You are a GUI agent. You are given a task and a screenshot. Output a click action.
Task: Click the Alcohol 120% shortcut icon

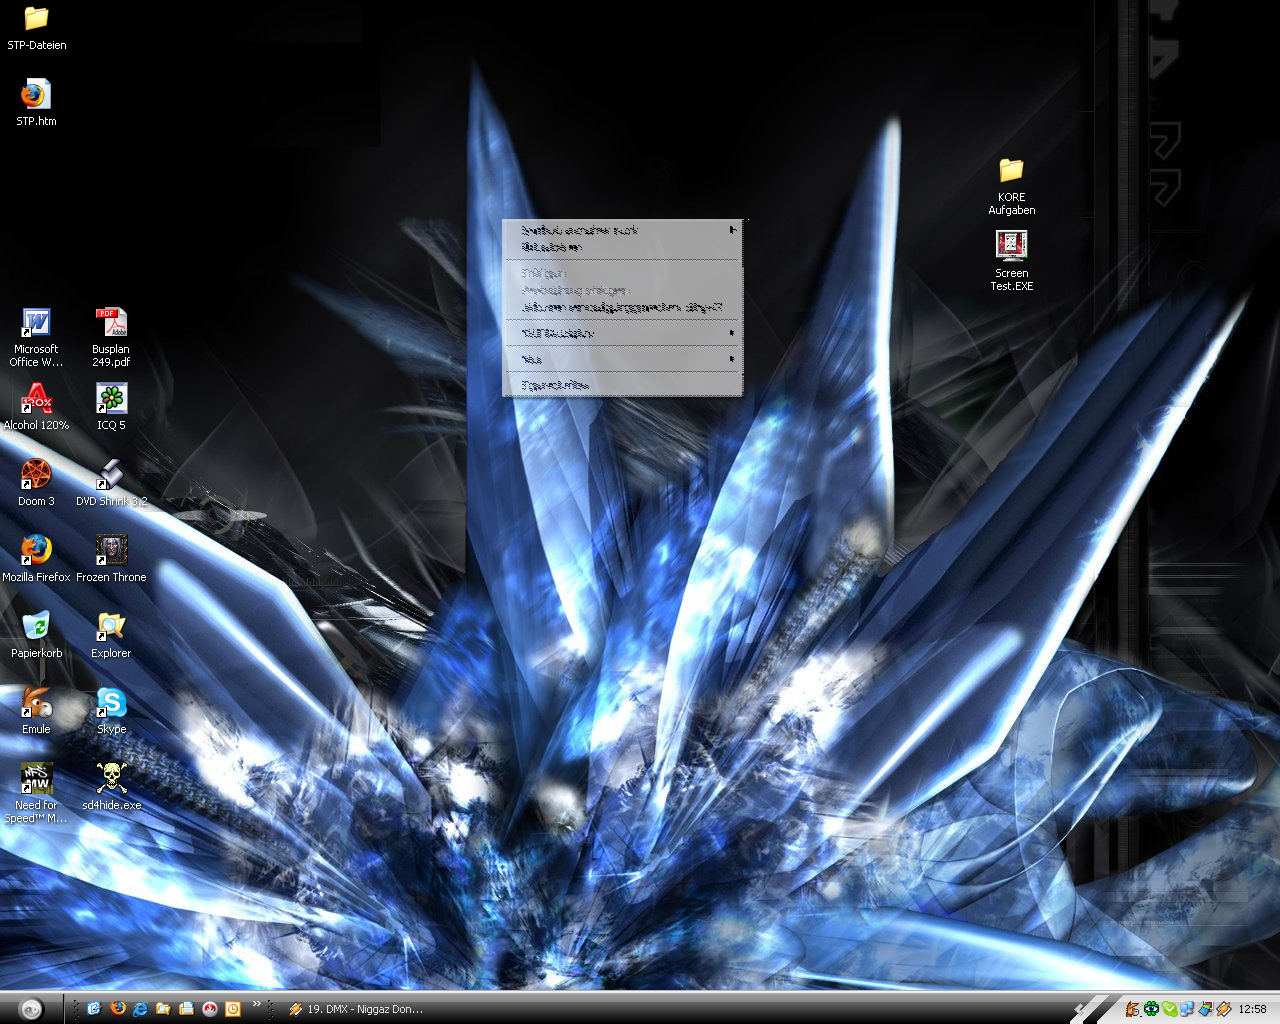tap(37, 399)
